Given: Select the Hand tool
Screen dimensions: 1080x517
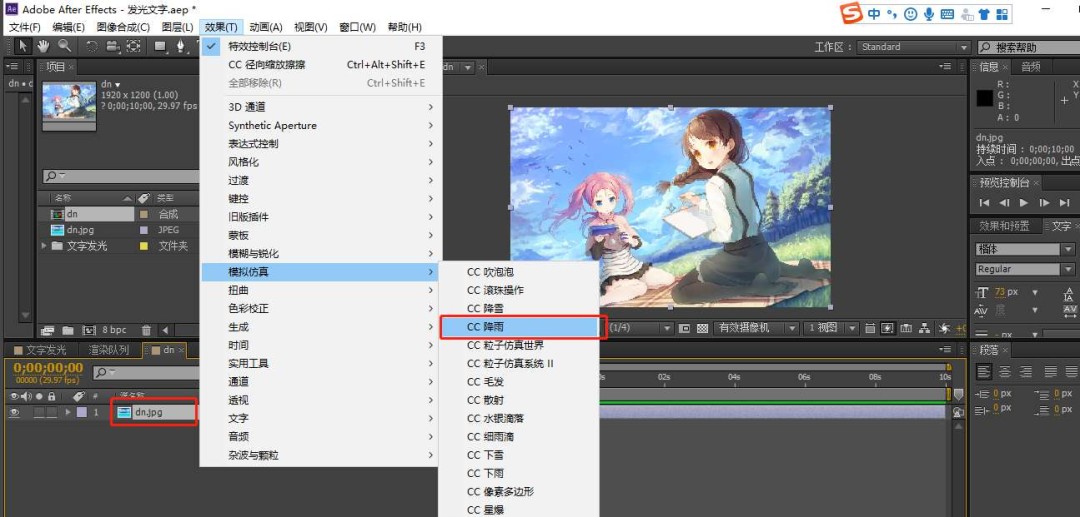Looking at the screenshot, I should pyautogui.click(x=43, y=46).
